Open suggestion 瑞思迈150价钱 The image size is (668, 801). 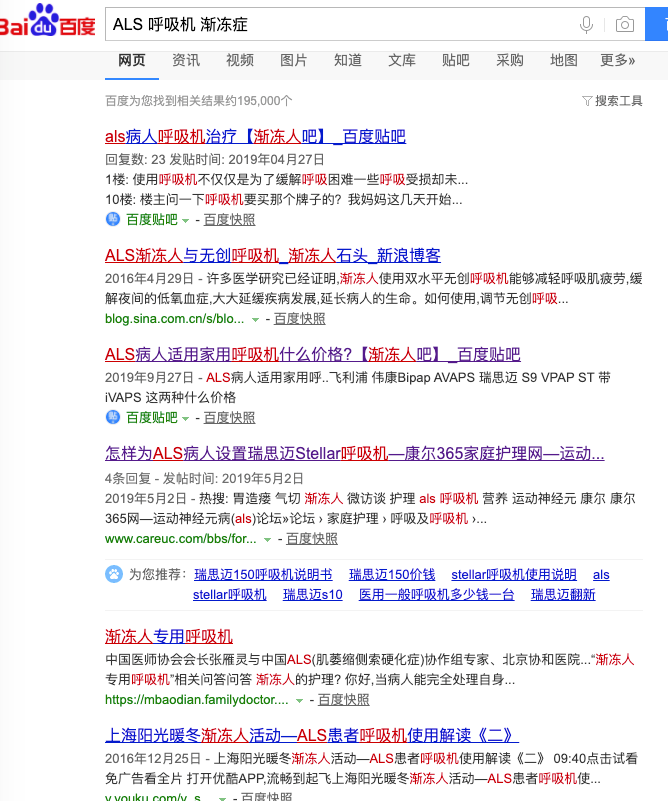pos(392,575)
